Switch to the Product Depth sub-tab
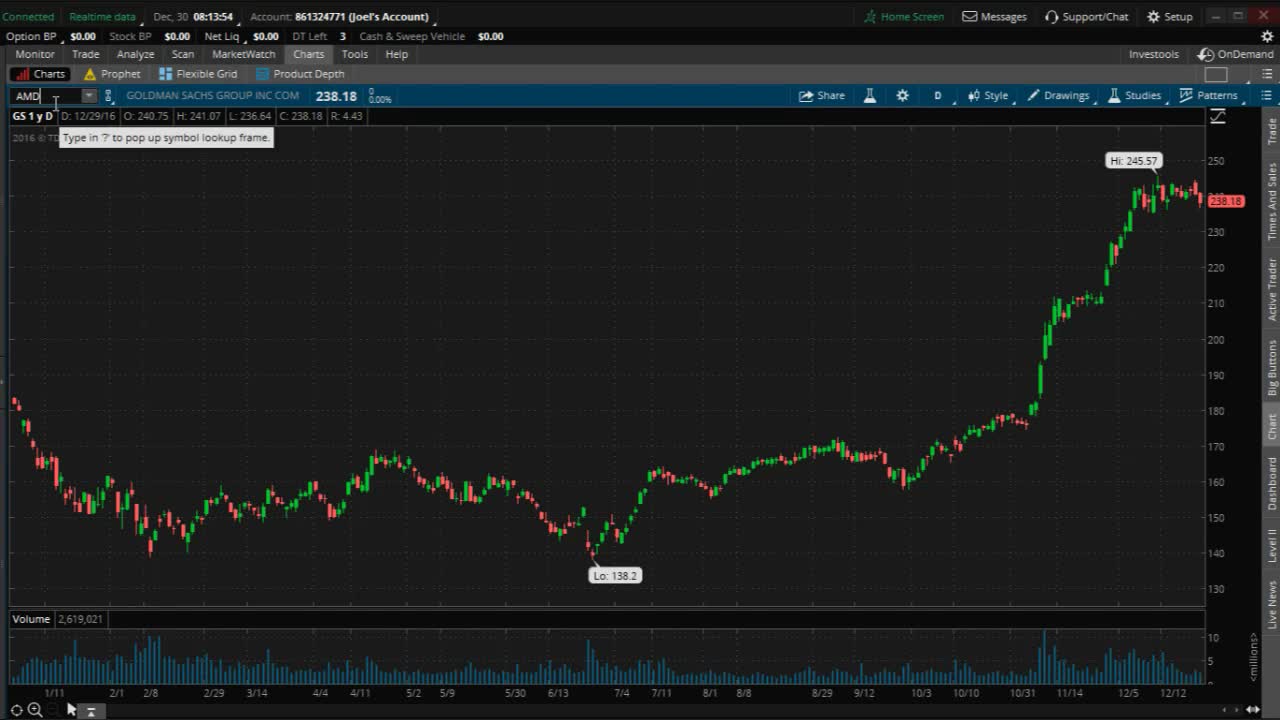Screen dimensions: 1280x720 tap(300, 74)
